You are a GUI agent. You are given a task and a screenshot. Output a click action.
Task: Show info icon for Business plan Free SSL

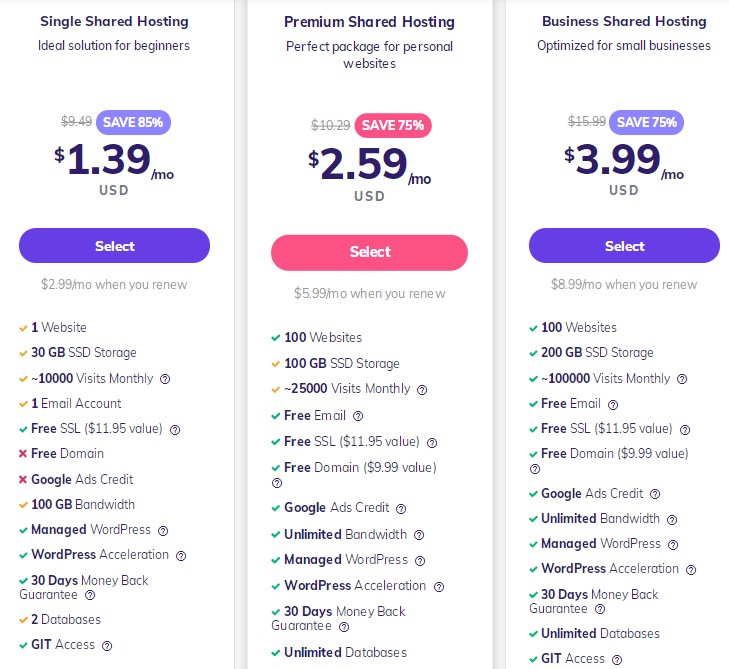(x=685, y=429)
